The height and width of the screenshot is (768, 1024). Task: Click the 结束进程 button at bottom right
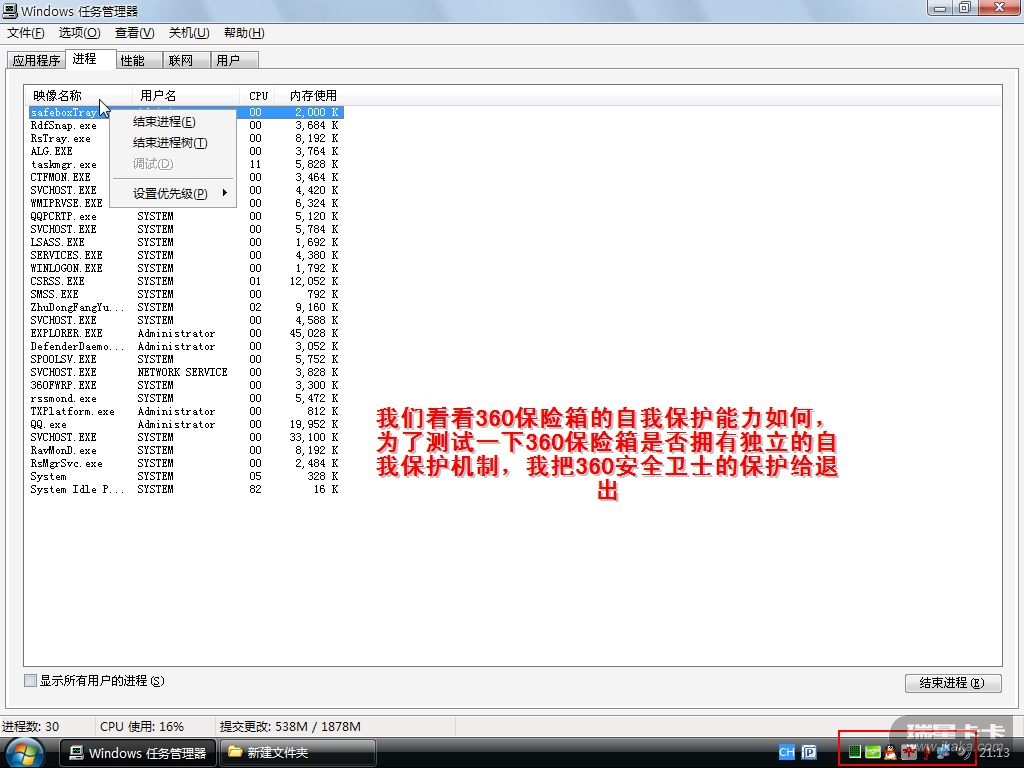click(x=953, y=682)
